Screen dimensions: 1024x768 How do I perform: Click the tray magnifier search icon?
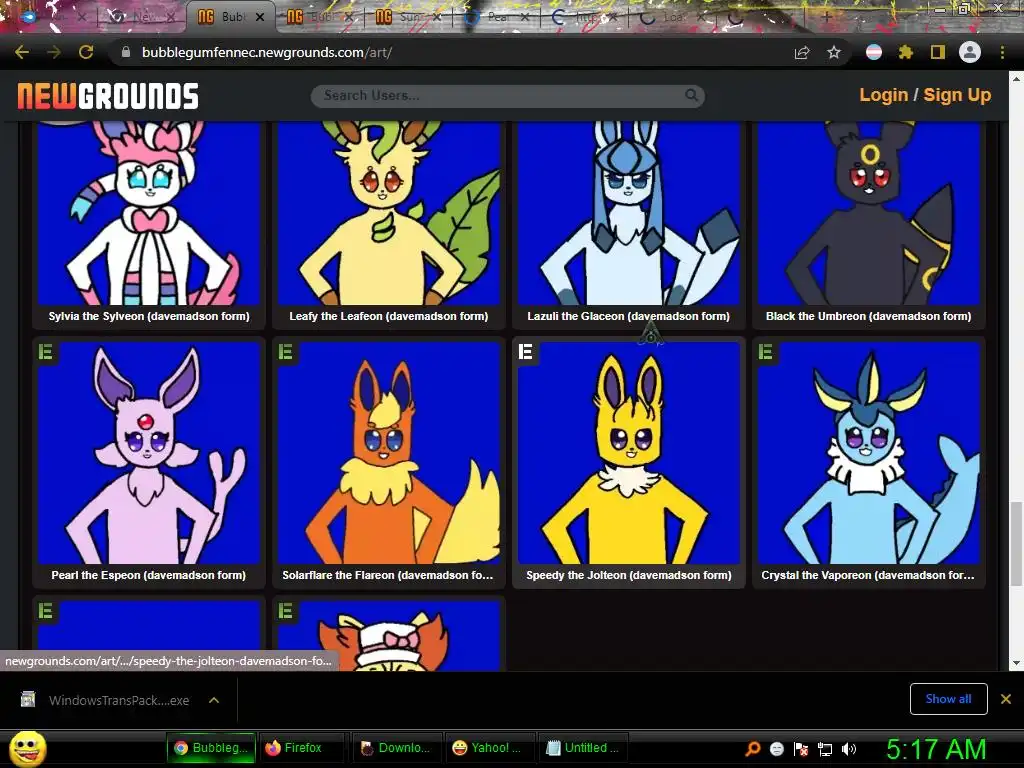[753, 748]
